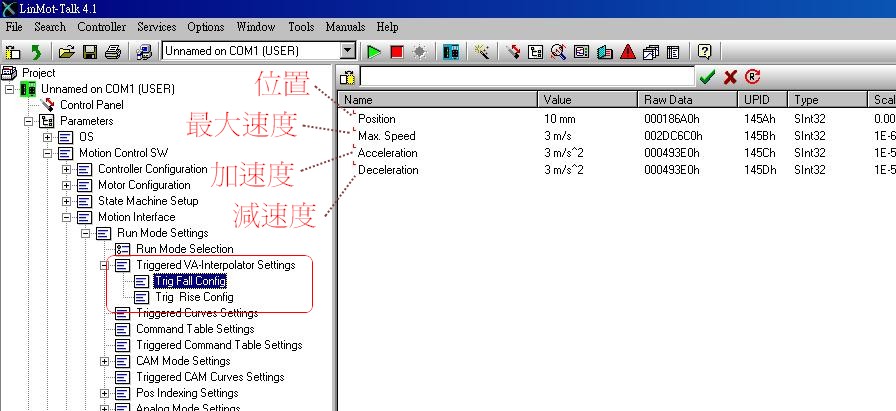The height and width of the screenshot is (411, 896).
Task: Click the Type column header
Action: (827, 99)
